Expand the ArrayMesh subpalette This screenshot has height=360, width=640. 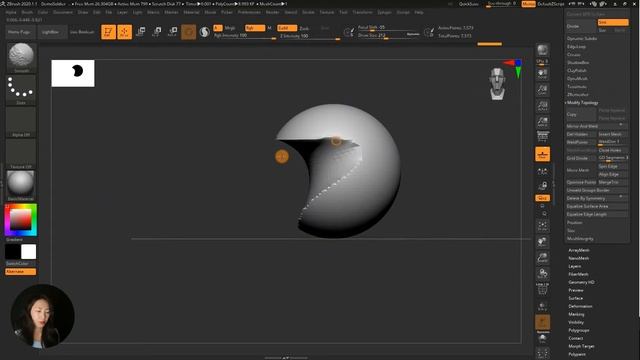[x=579, y=250]
